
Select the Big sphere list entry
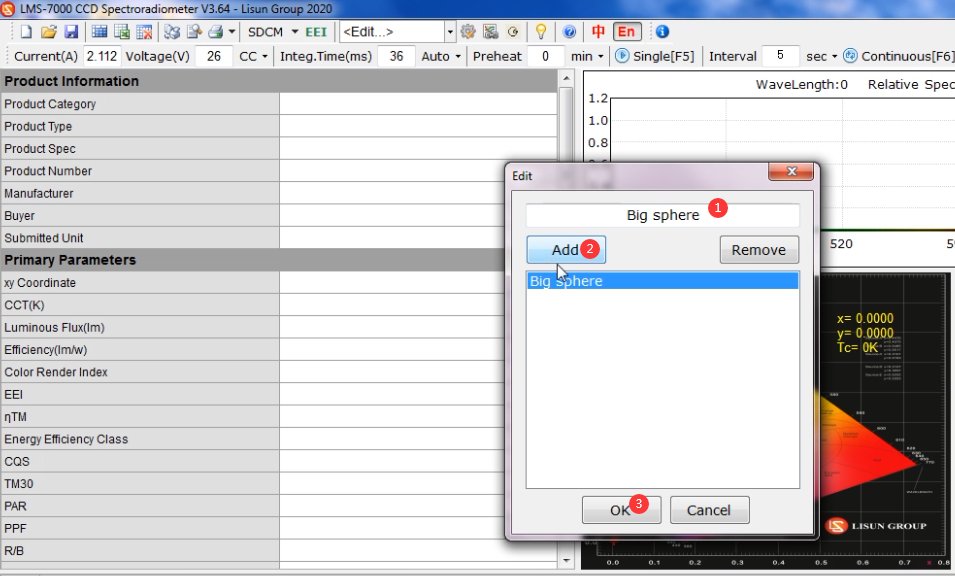663,281
